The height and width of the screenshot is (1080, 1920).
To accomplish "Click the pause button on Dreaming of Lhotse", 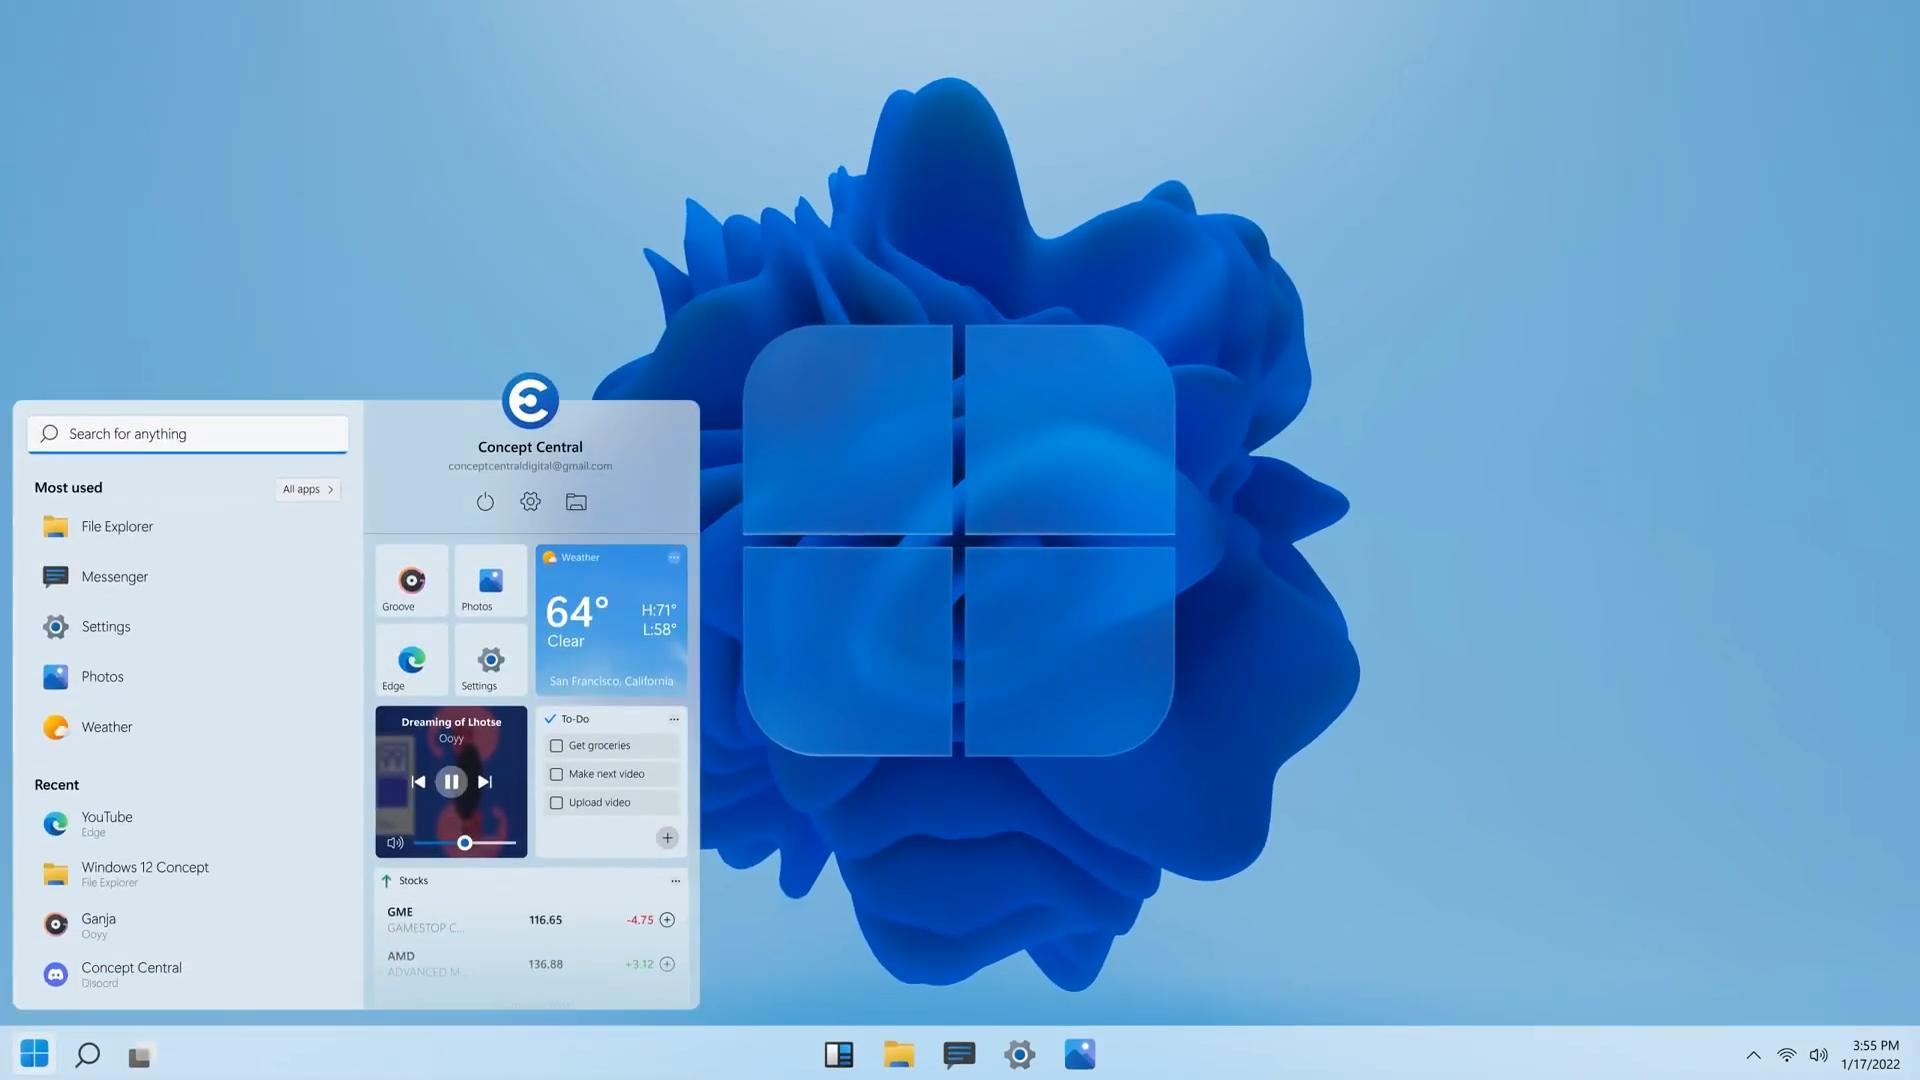I will click(451, 782).
